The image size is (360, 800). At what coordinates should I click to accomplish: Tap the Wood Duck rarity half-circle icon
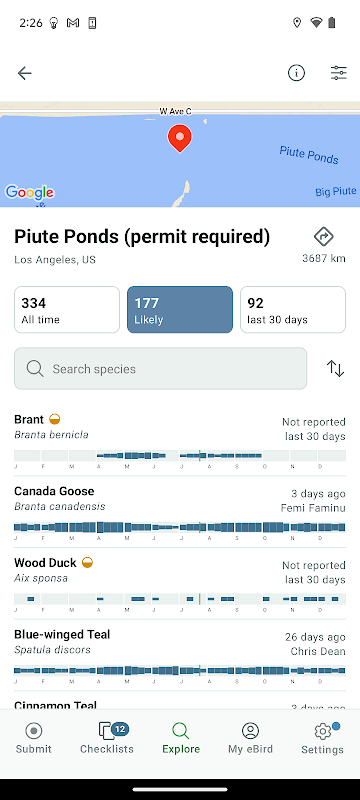(x=87, y=563)
